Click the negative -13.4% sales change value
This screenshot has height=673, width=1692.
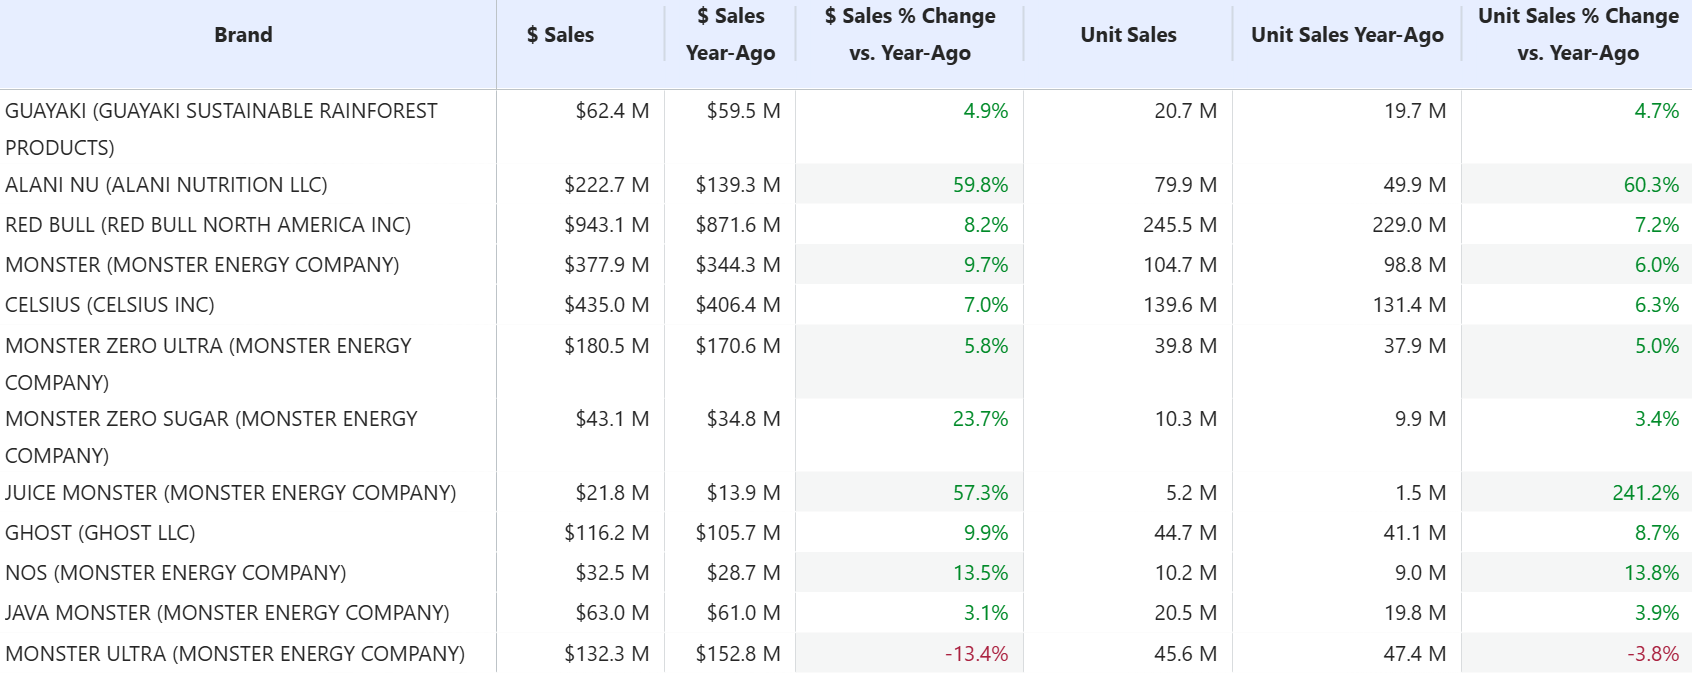[x=976, y=654]
